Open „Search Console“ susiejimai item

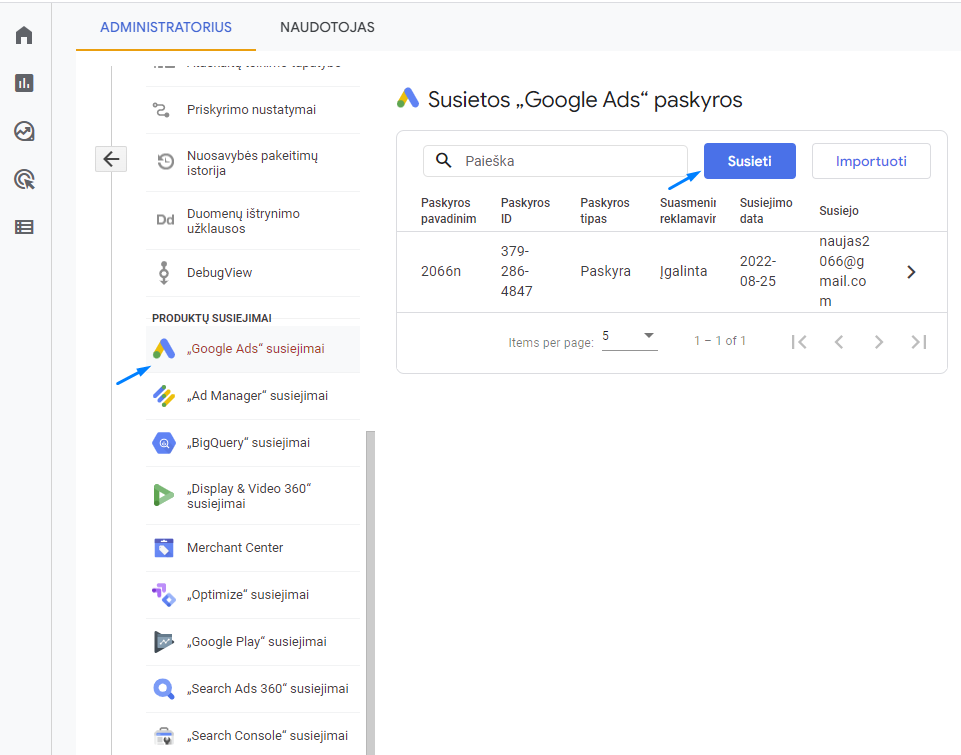pyautogui.click(x=253, y=735)
